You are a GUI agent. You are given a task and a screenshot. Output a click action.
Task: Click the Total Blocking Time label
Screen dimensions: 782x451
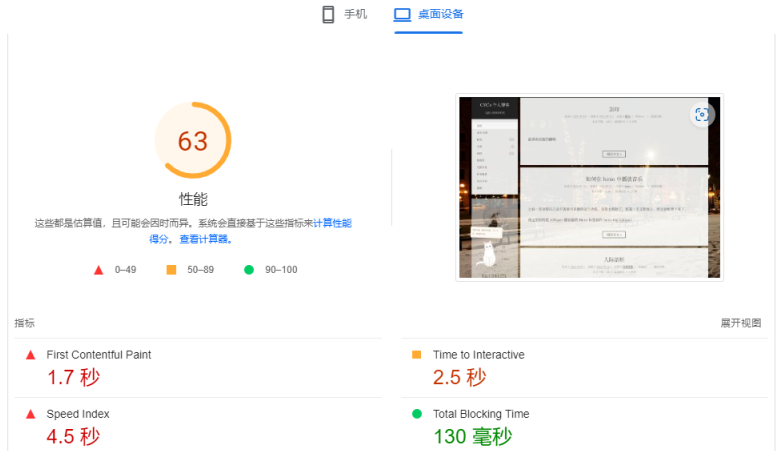point(481,414)
